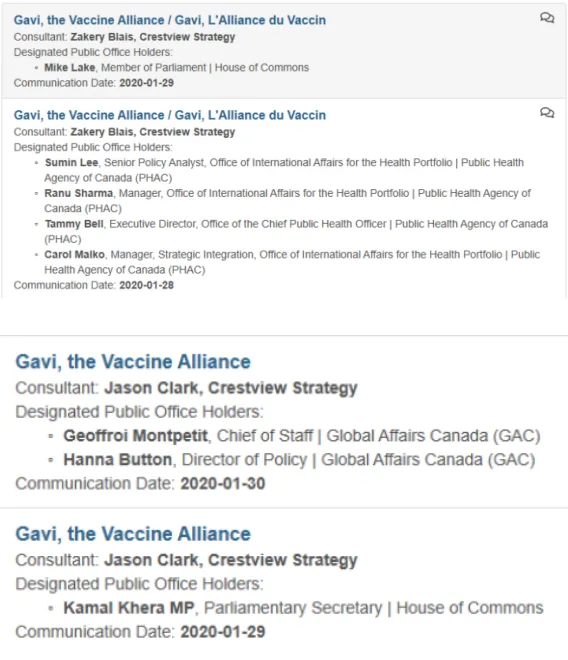
Task: Open Gavi link above Mike Lake record
Action: click(170, 20)
